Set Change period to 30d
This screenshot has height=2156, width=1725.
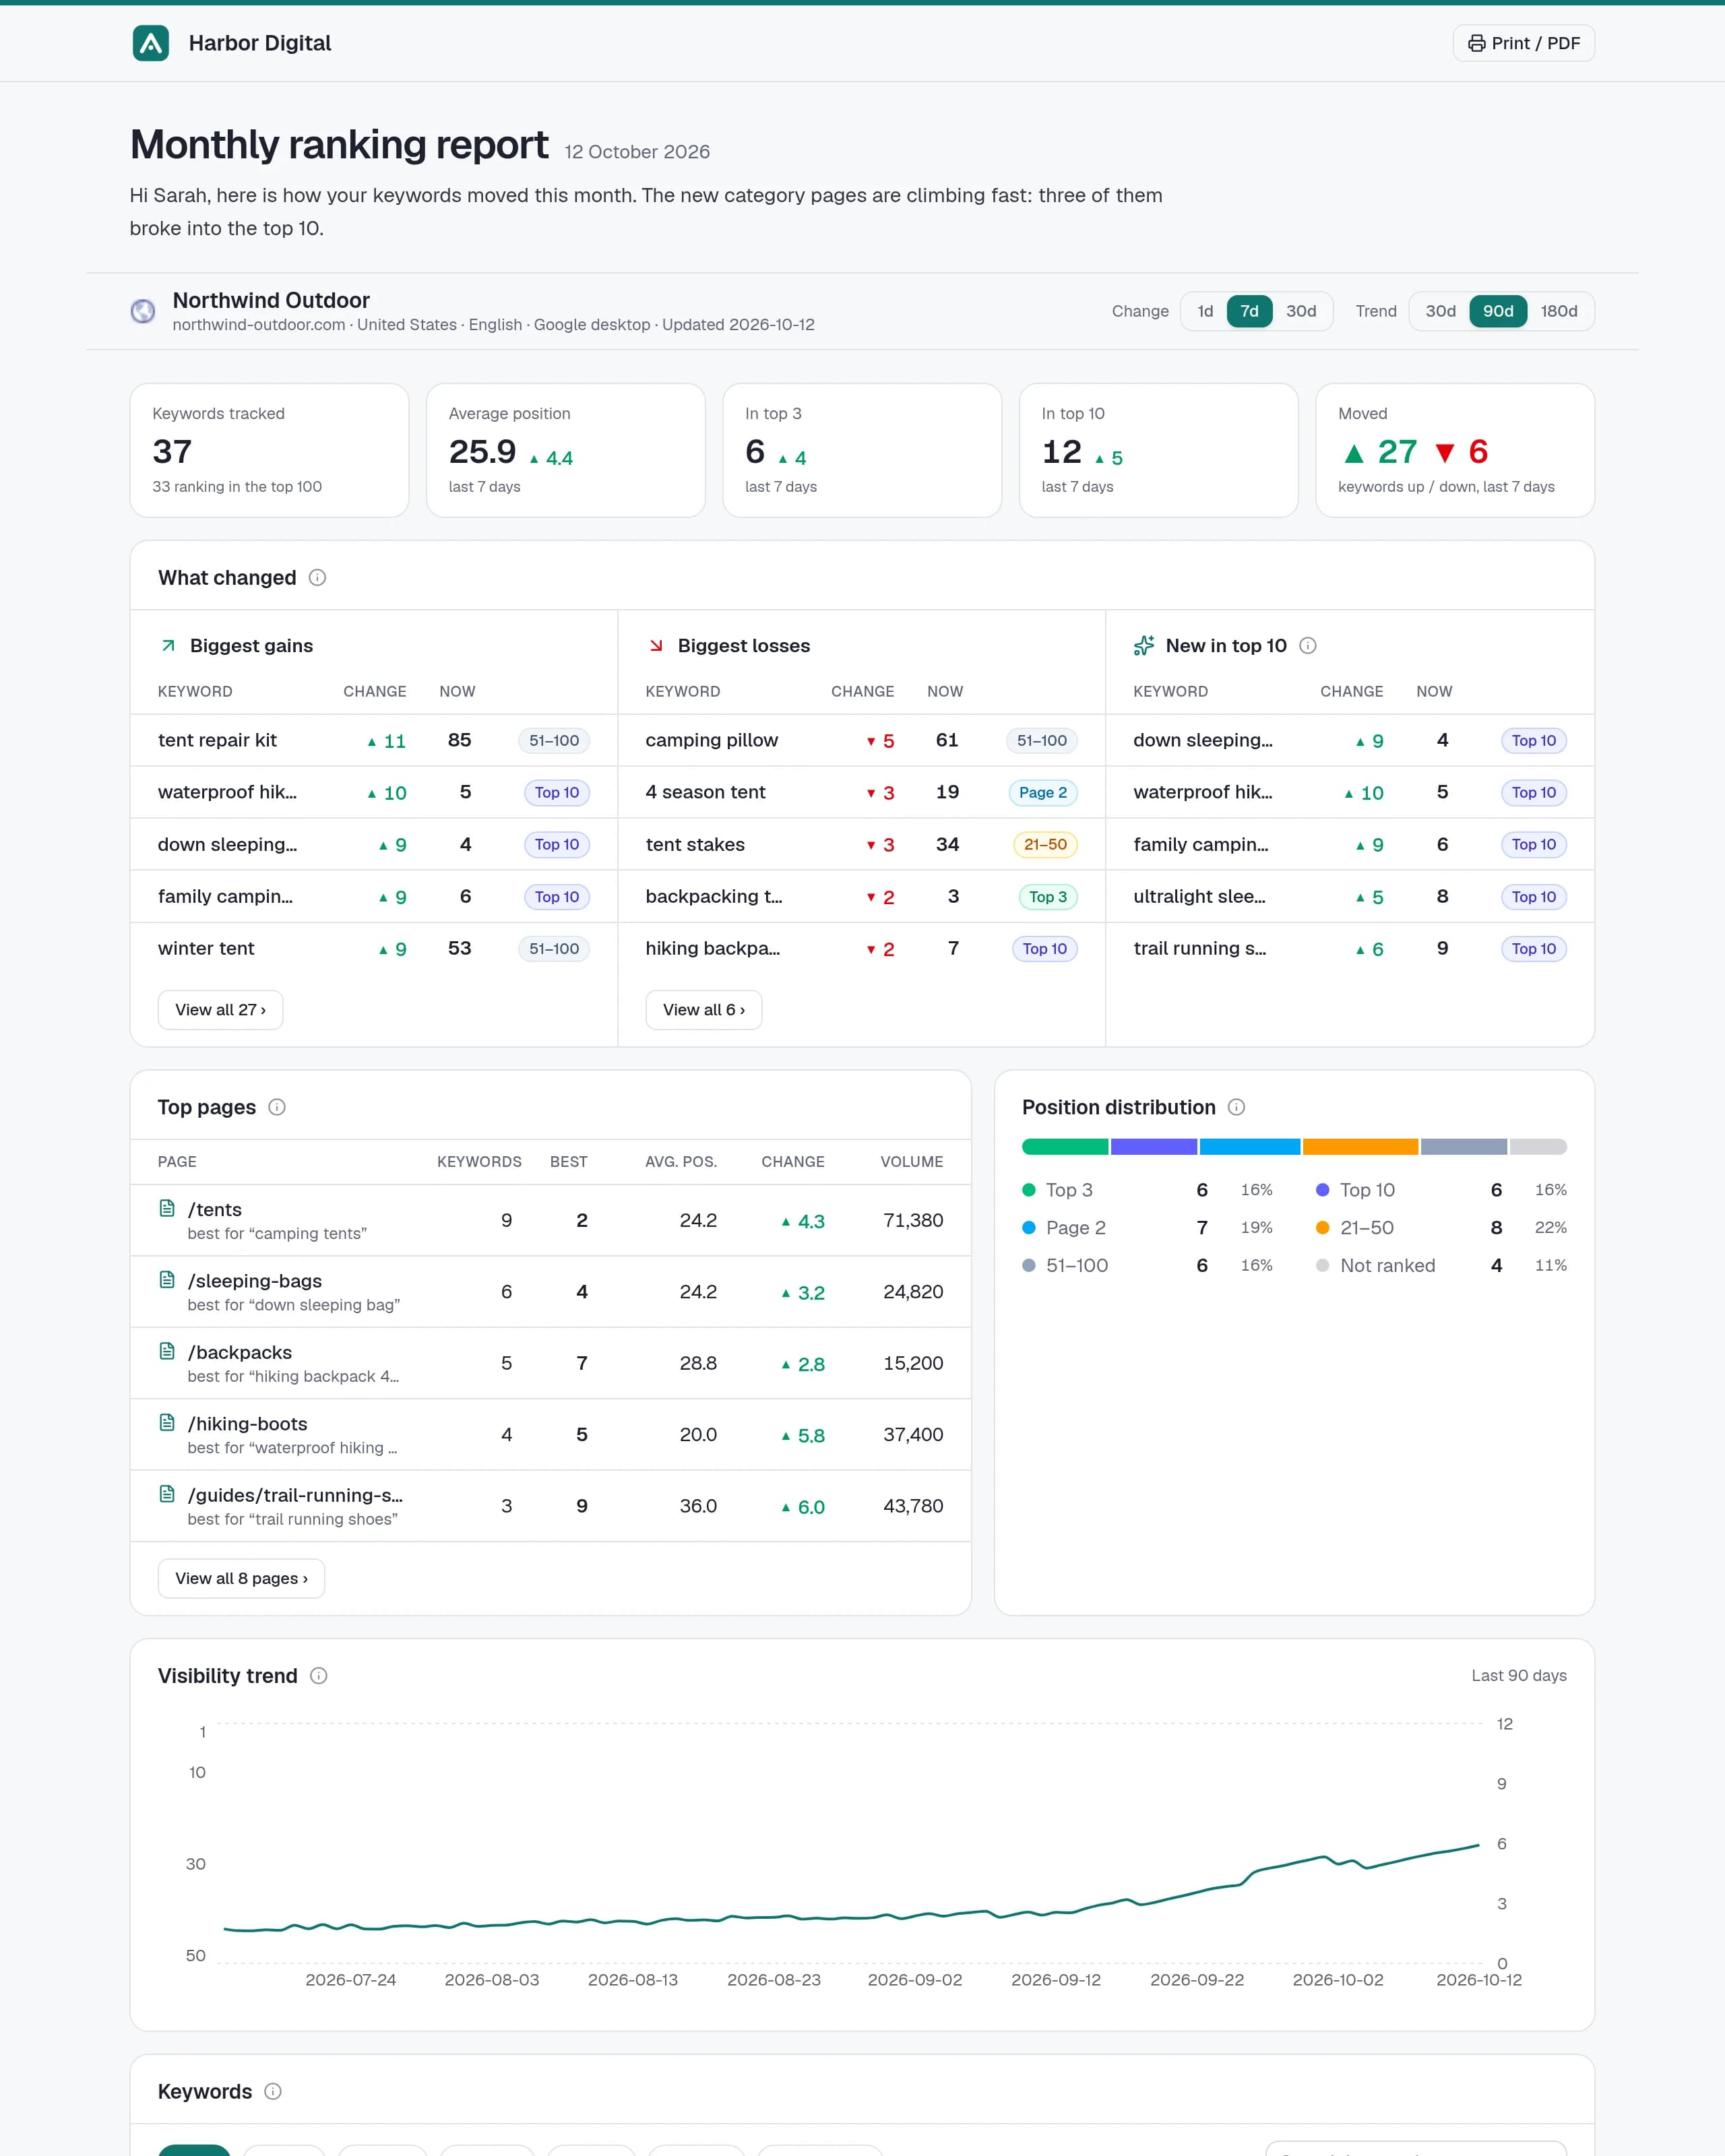click(1301, 311)
